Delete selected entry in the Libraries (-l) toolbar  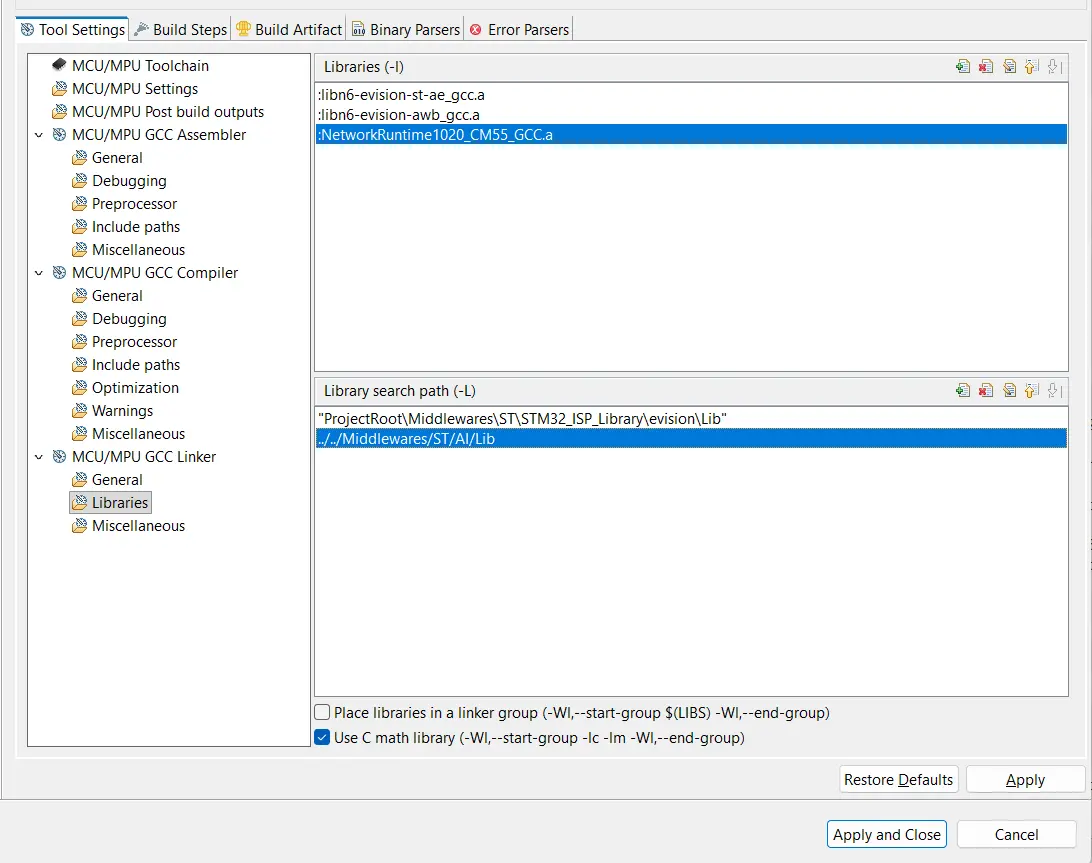click(x=986, y=67)
